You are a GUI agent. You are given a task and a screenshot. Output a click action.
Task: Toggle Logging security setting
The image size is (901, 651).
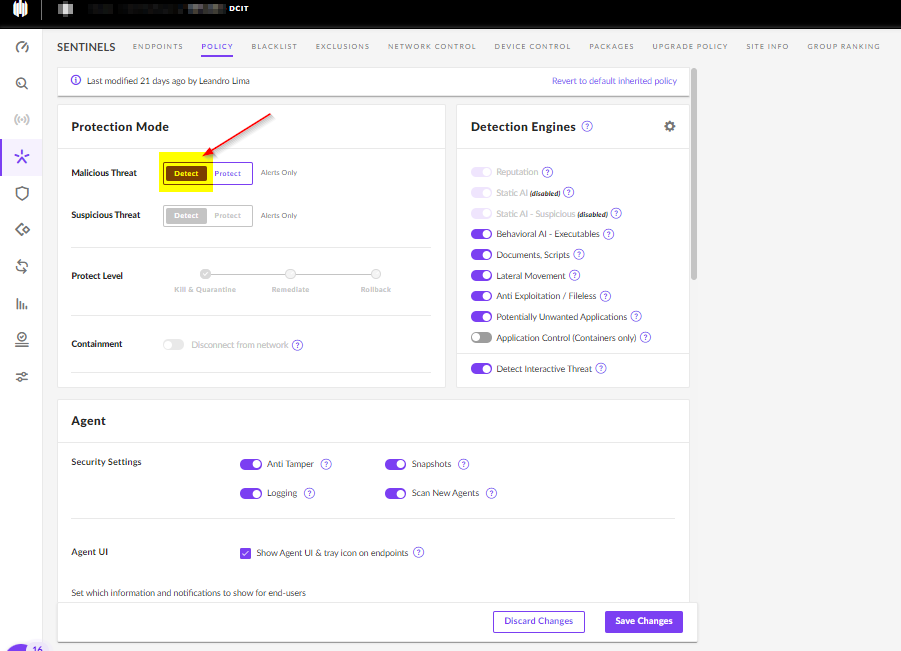[x=251, y=494]
